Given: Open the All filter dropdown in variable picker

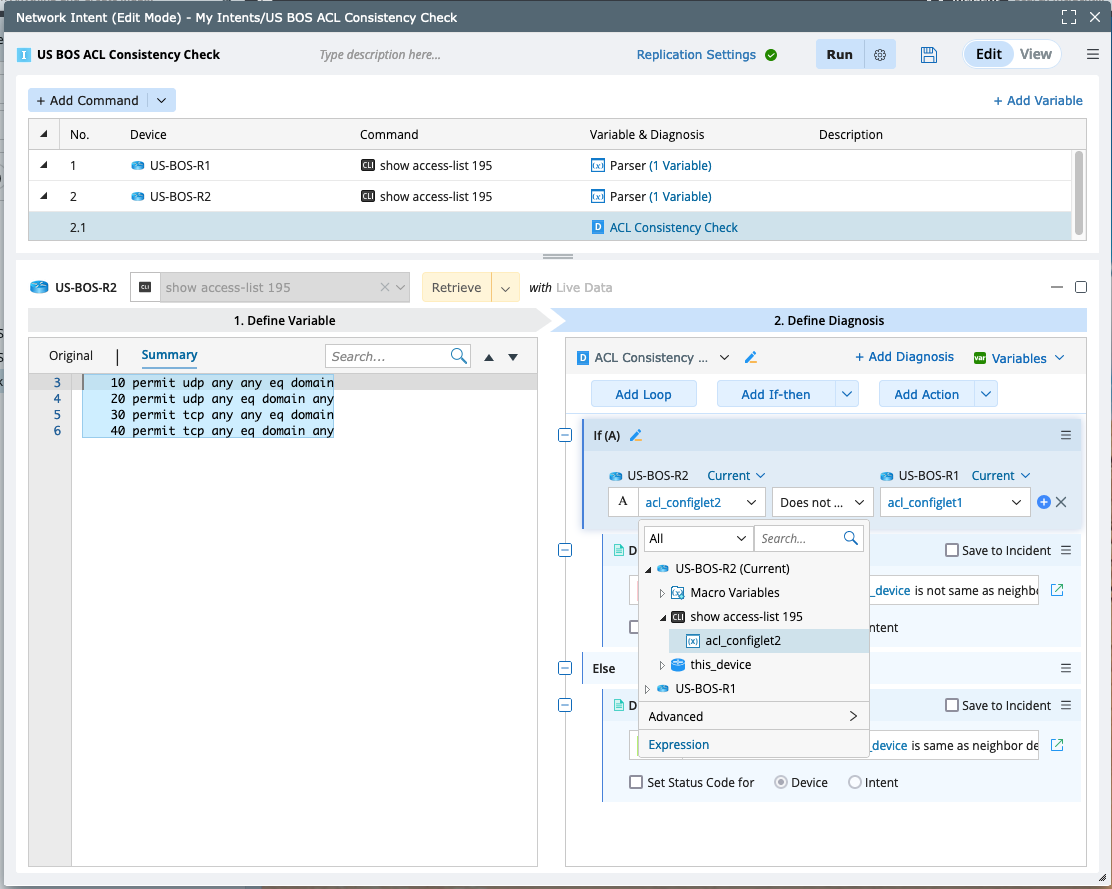Looking at the screenshot, I should (697, 538).
